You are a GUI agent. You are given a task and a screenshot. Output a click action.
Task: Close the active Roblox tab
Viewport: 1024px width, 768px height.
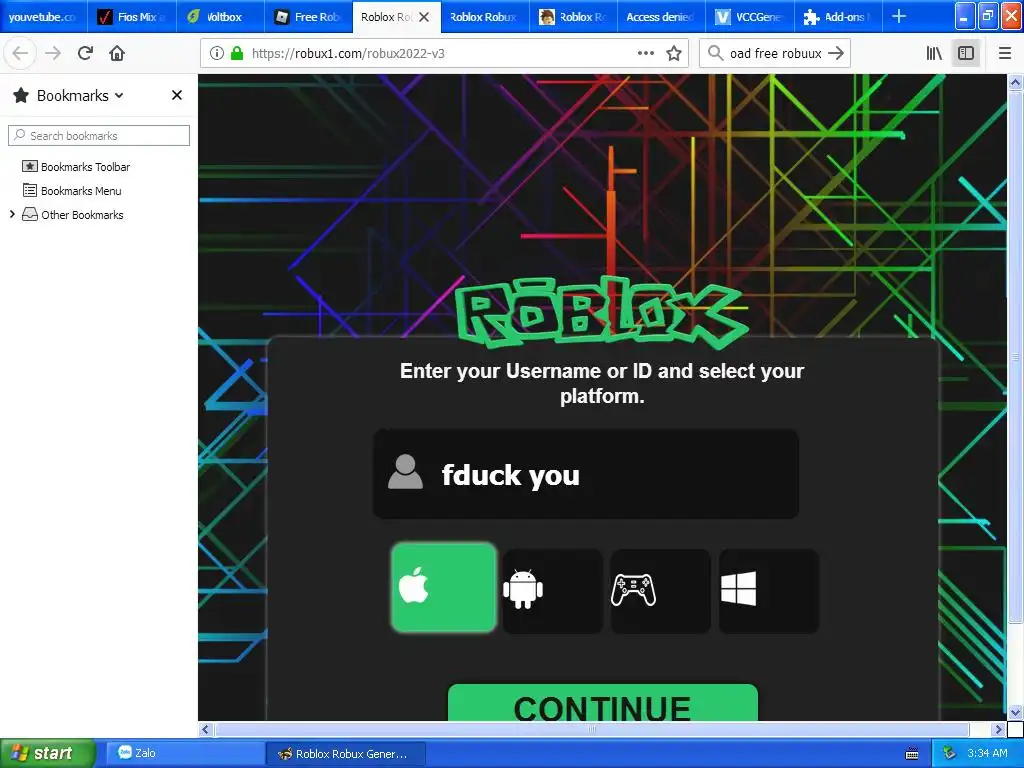coord(424,17)
